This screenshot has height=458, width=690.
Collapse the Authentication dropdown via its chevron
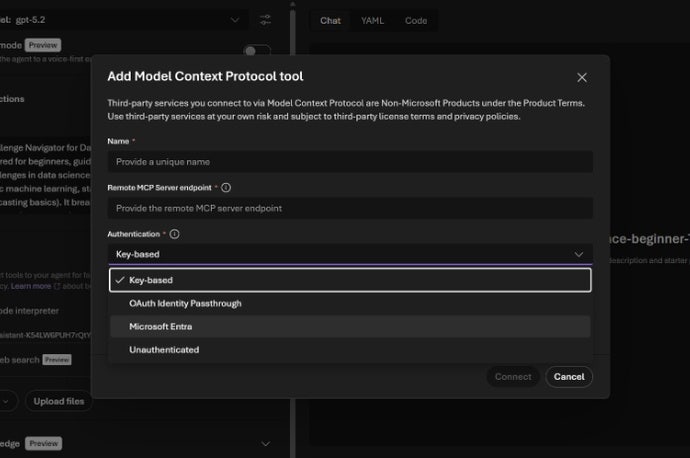[x=578, y=255]
